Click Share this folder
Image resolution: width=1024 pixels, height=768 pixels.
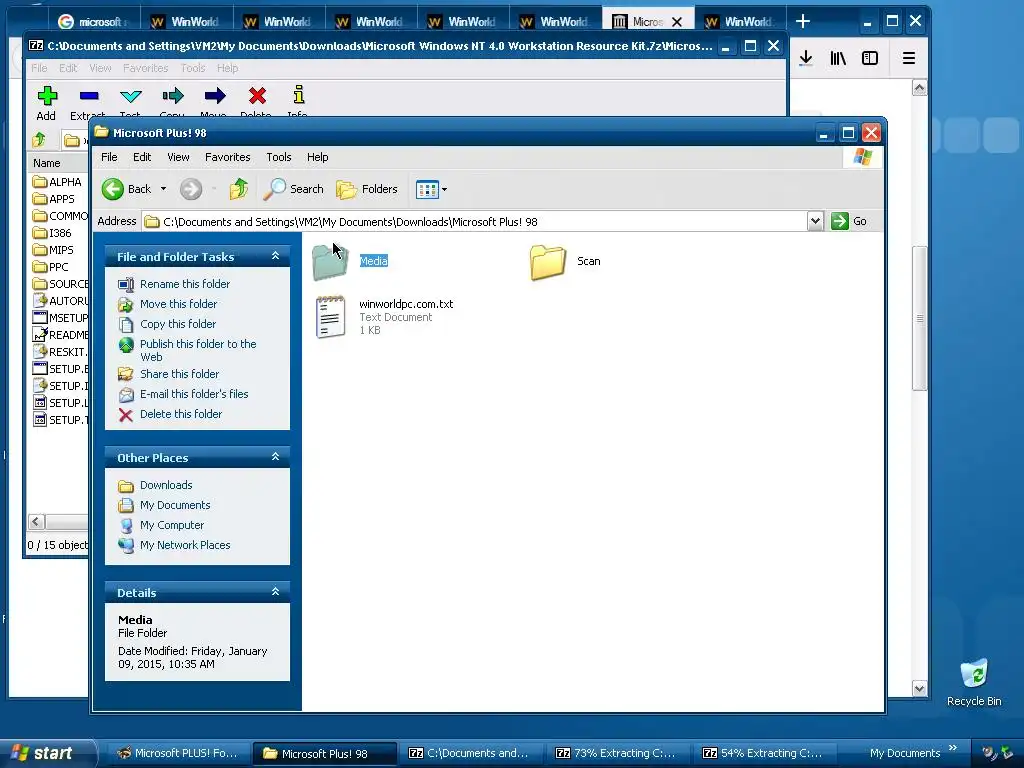click(x=180, y=374)
